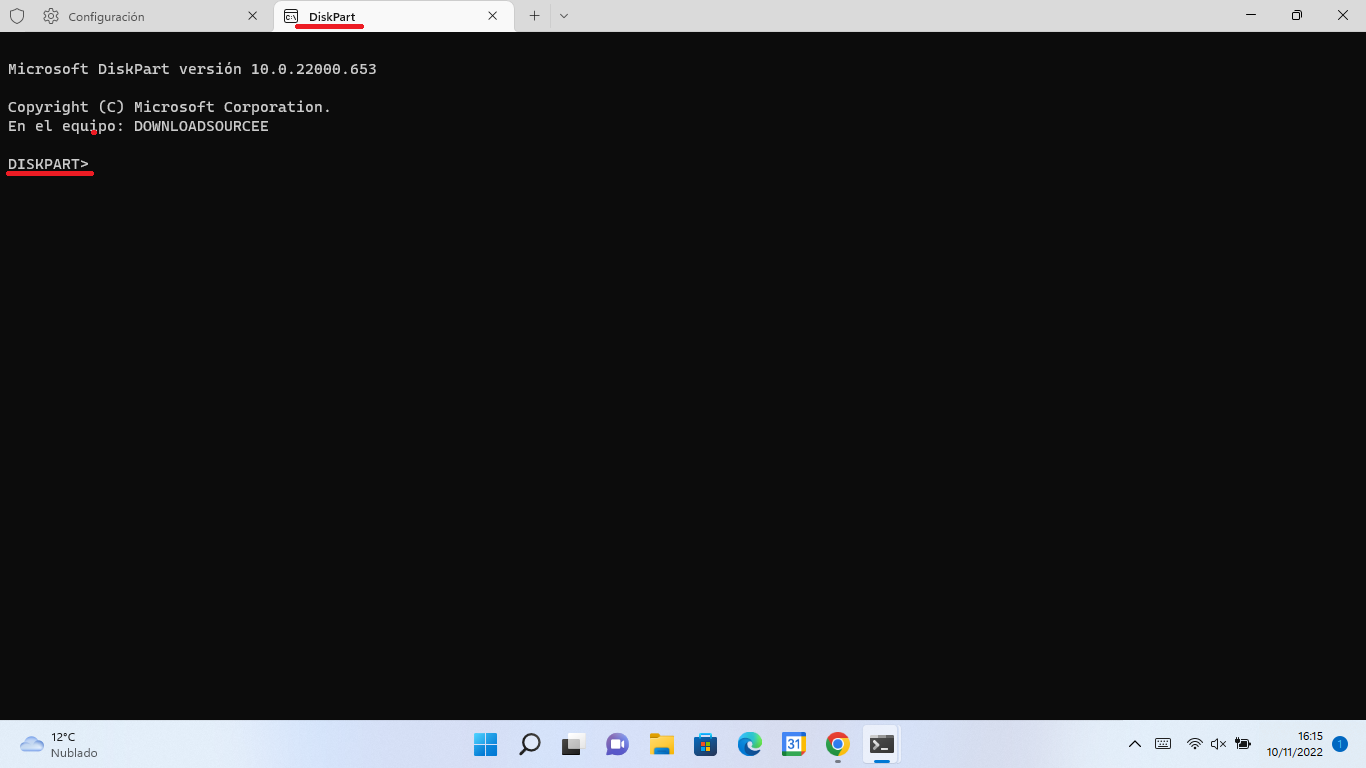Open the calendar app on the taskbar
The height and width of the screenshot is (768, 1366).
pos(794,744)
